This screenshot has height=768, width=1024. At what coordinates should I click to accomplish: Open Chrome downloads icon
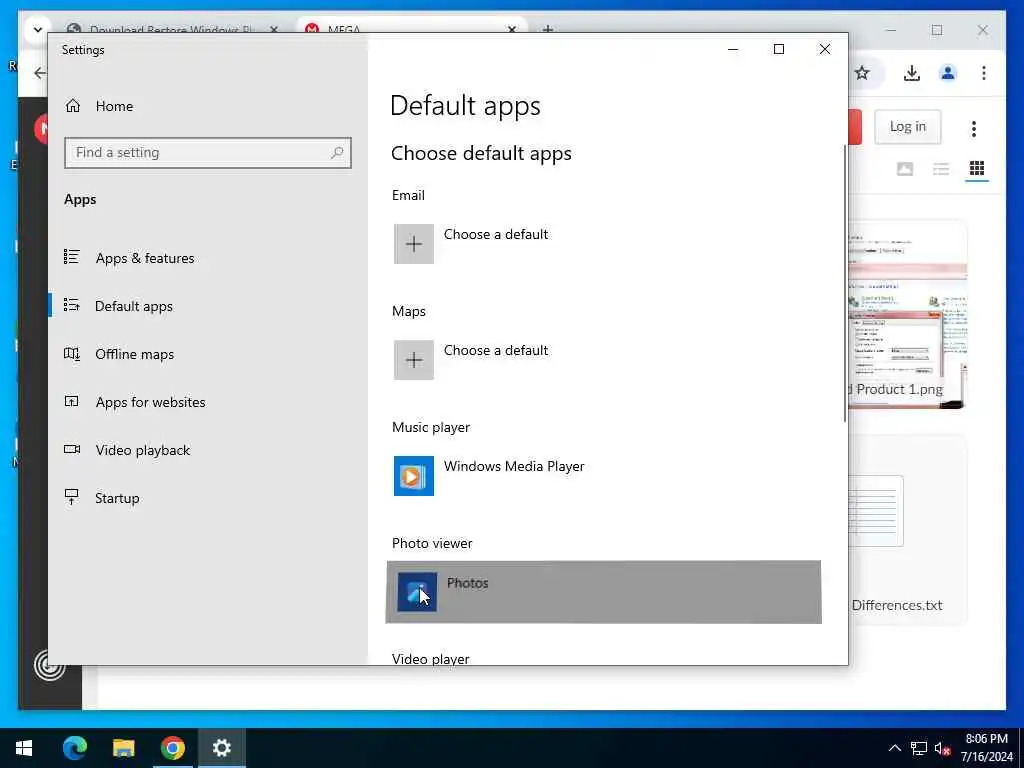(x=912, y=72)
